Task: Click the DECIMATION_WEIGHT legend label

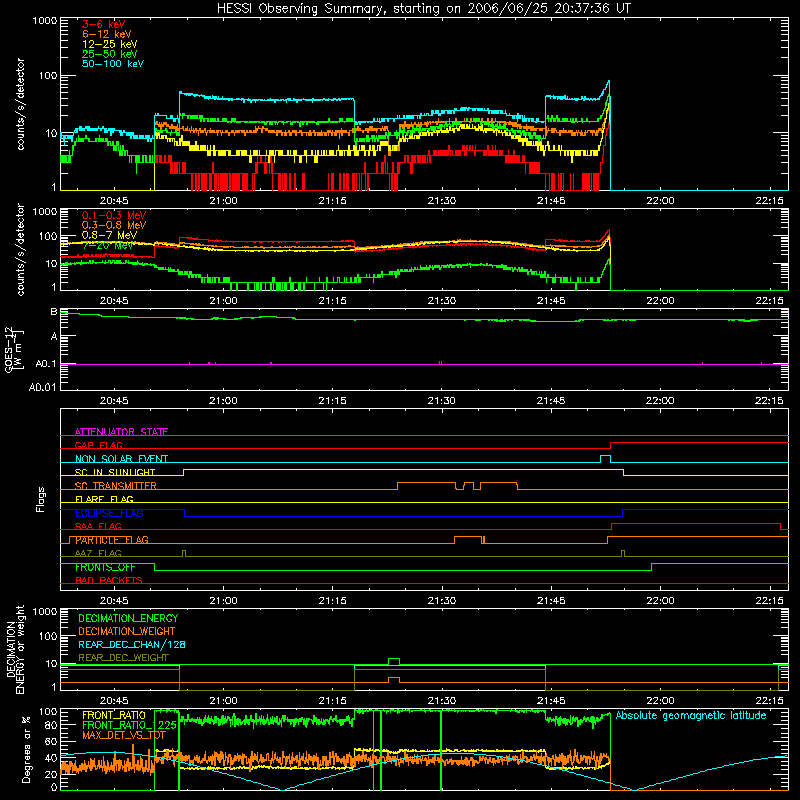Action: [x=127, y=631]
